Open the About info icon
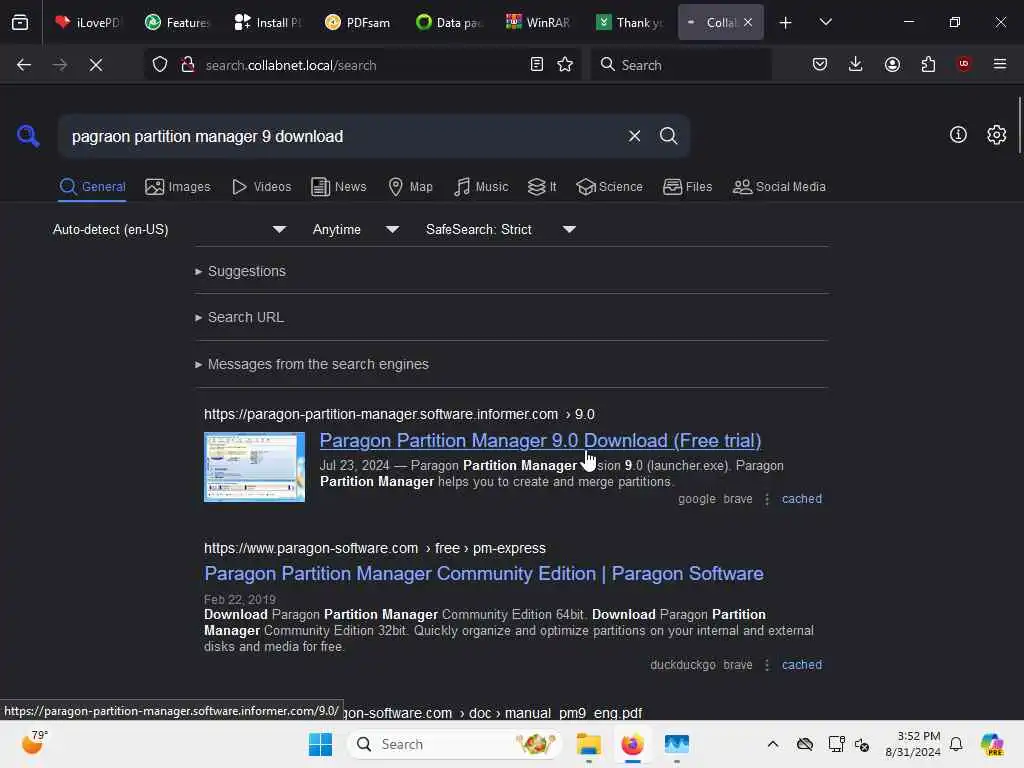Image resolution: width=1024 pixels, height=768 pixels. coord(957,135)
